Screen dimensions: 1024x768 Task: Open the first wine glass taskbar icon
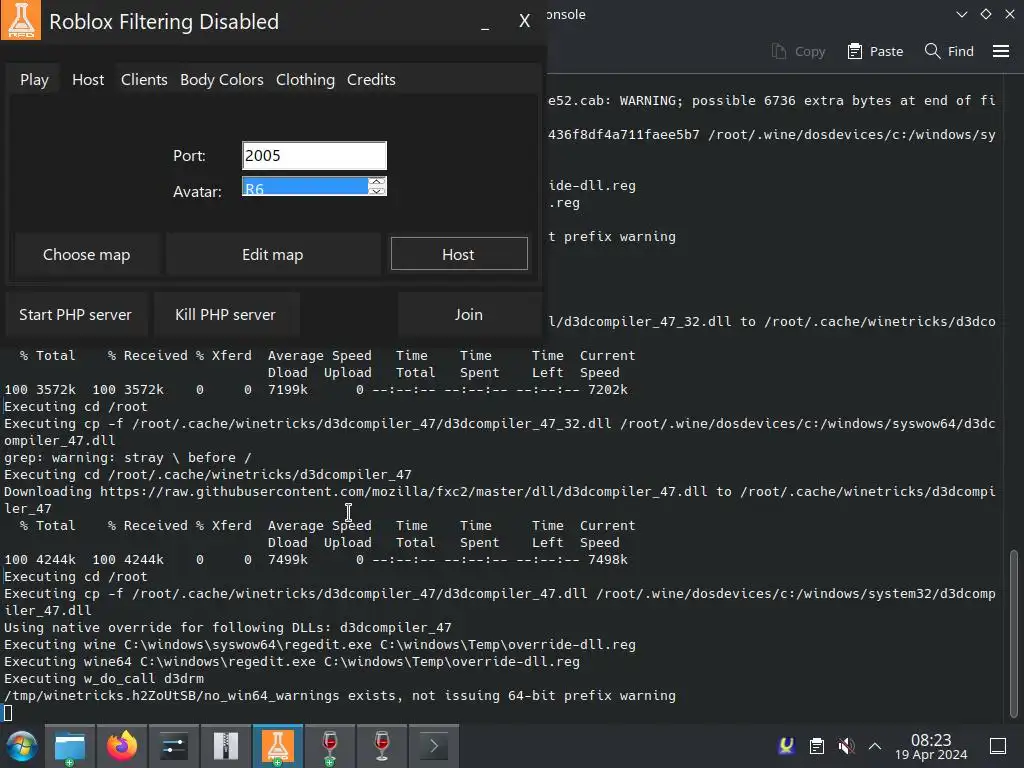click(x=330, y=746)
